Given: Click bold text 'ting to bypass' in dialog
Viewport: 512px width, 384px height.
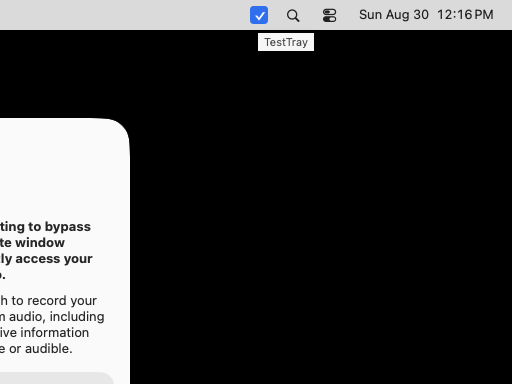Looking at the screenshot, I should point(45,227).
